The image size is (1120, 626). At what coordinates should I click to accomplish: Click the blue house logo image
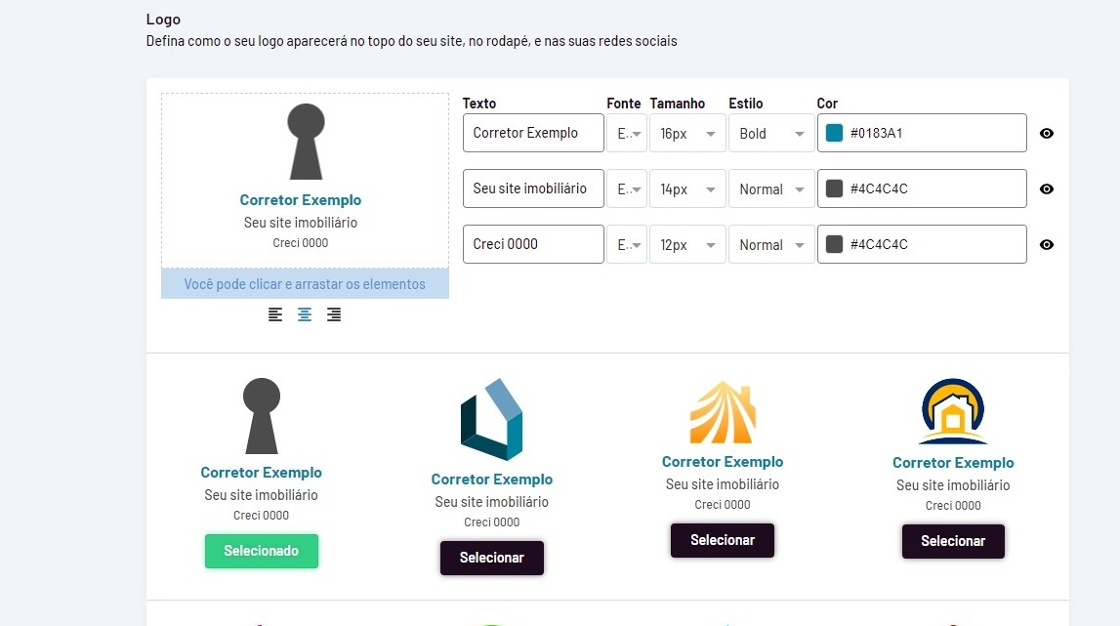click(x=491, y=420)
